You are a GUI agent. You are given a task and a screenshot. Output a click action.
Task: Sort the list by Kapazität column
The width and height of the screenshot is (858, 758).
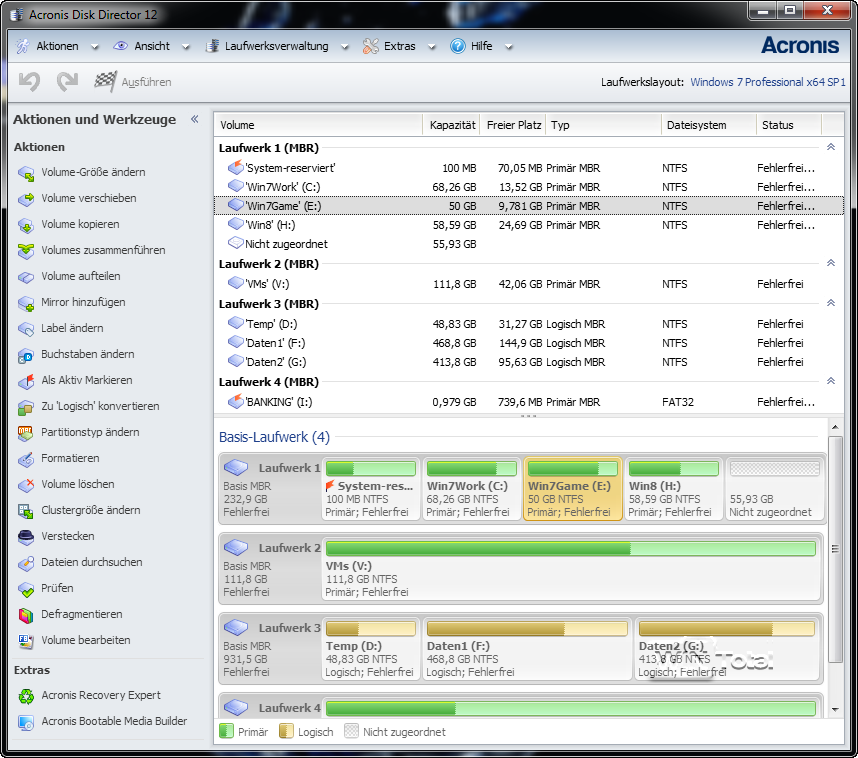tap(452, 125)
